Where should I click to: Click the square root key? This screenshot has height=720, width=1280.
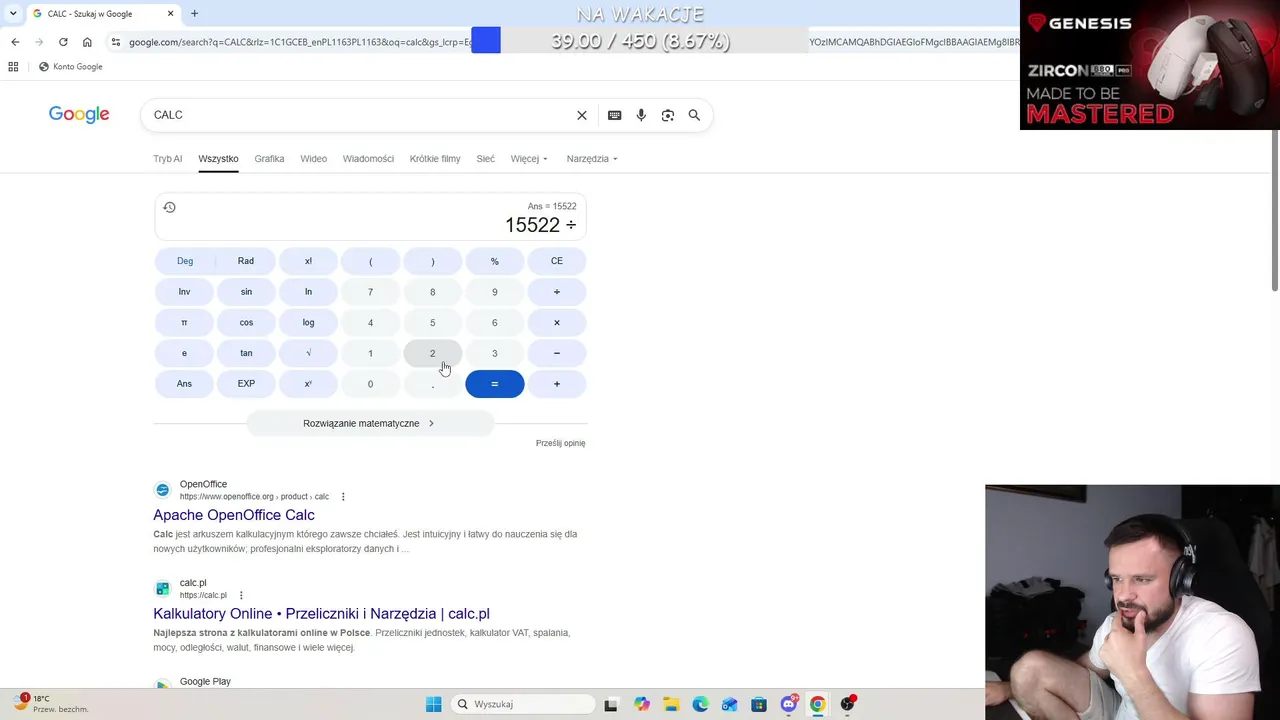click(308, 353)
